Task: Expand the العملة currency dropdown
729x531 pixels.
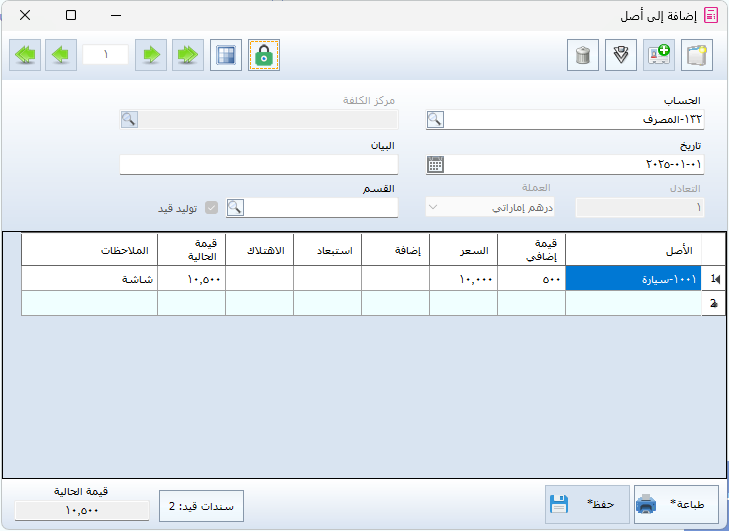Action: pos(434,208)
